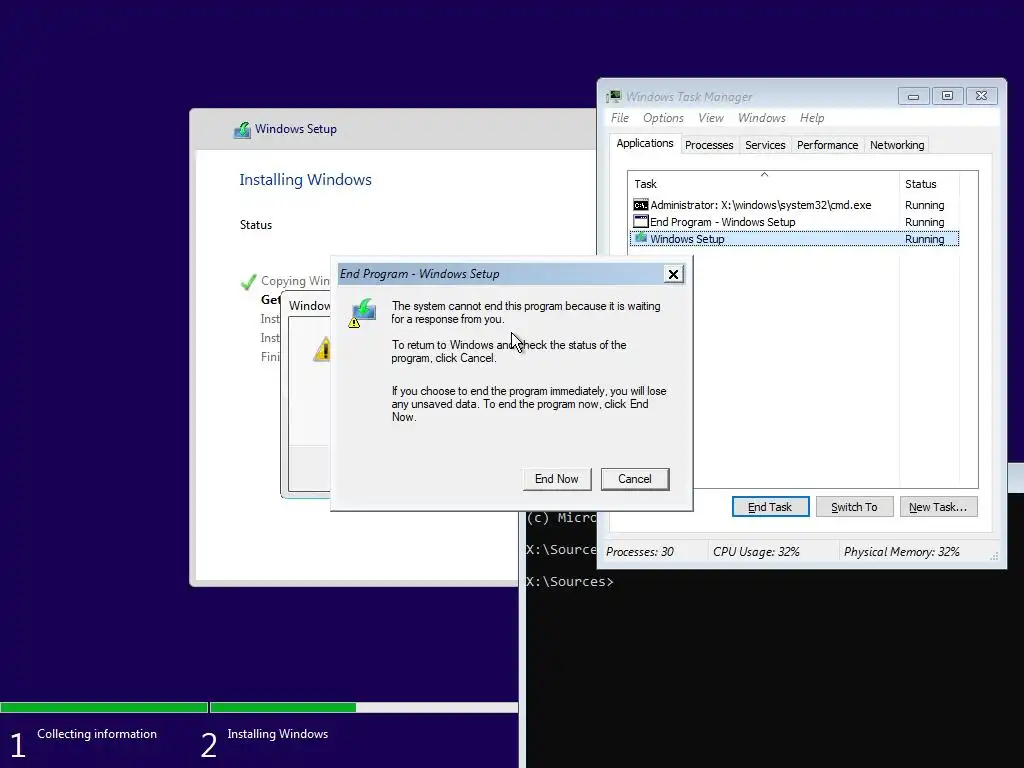The image size is (1024, 768).
Task: Select the Windows Setup task row
Action: [794, 239]
